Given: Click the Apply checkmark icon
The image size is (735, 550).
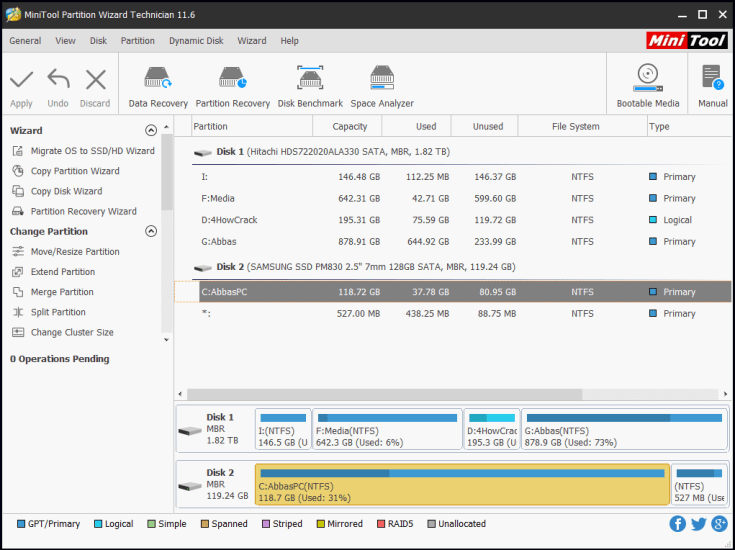Looking at the screenshot, I should click(22, 80).
